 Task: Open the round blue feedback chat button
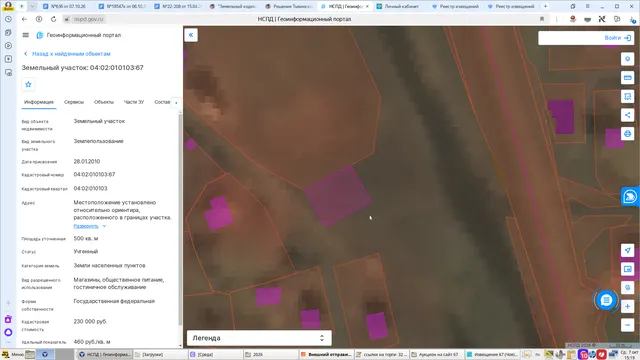[606, 300]
